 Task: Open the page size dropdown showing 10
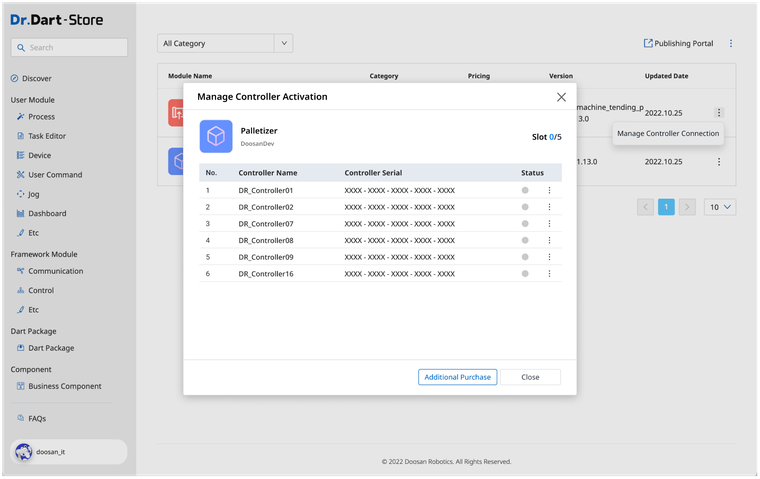point(720,207)
